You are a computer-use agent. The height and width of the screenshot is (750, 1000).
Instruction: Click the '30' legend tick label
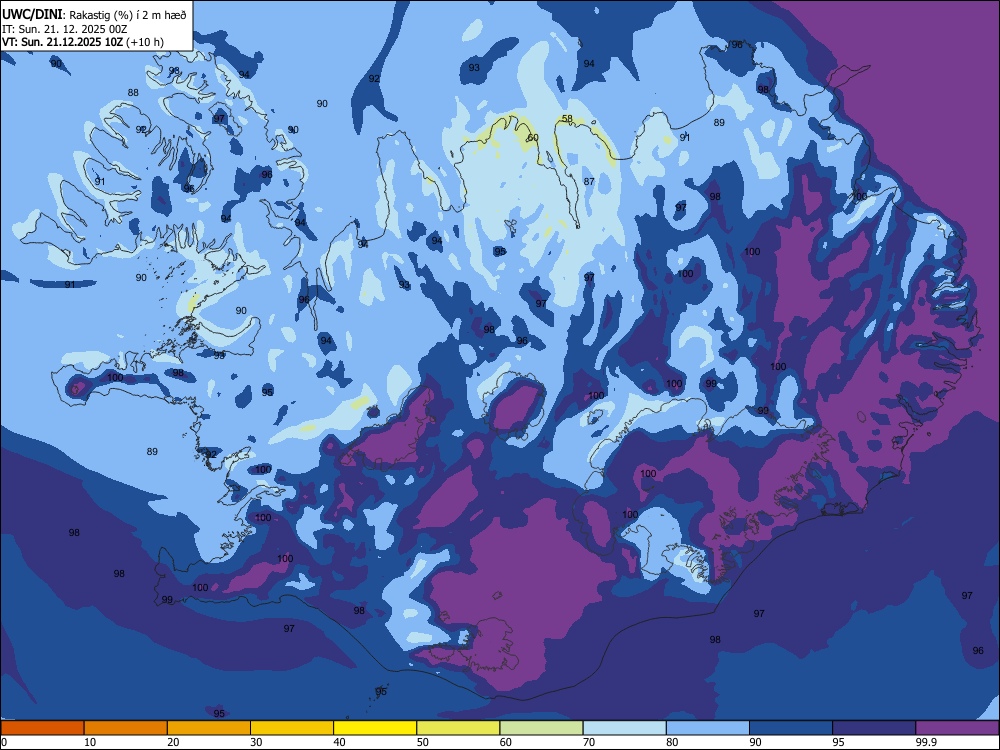tap(256, 742)
